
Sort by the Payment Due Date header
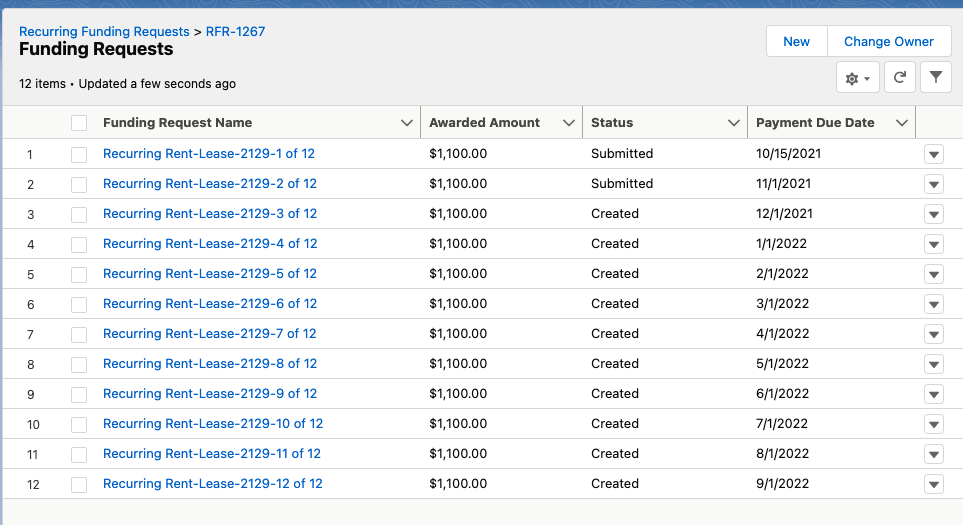coord(815,123)
